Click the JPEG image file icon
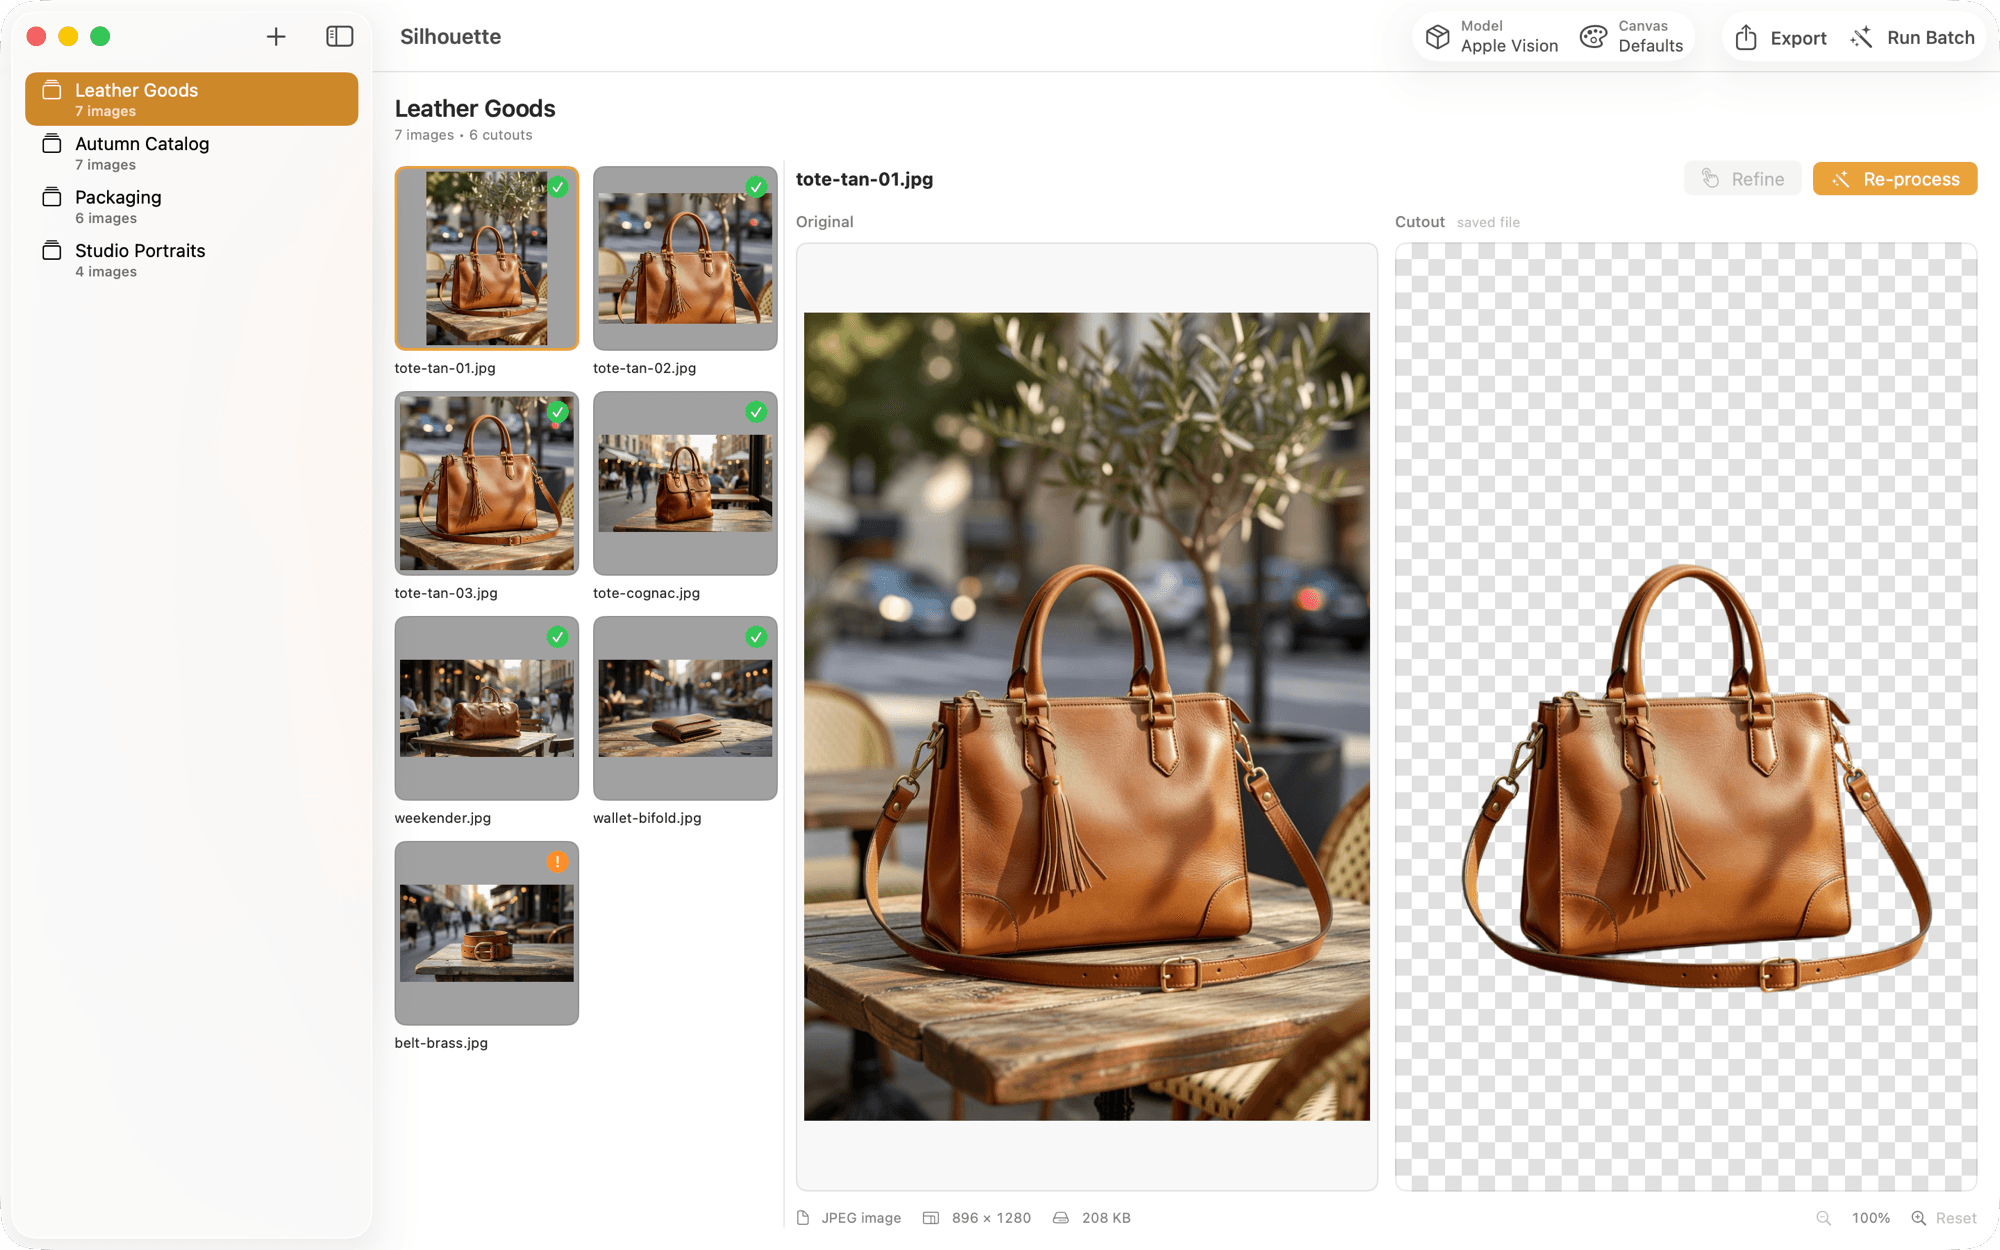 point(803,1218)
